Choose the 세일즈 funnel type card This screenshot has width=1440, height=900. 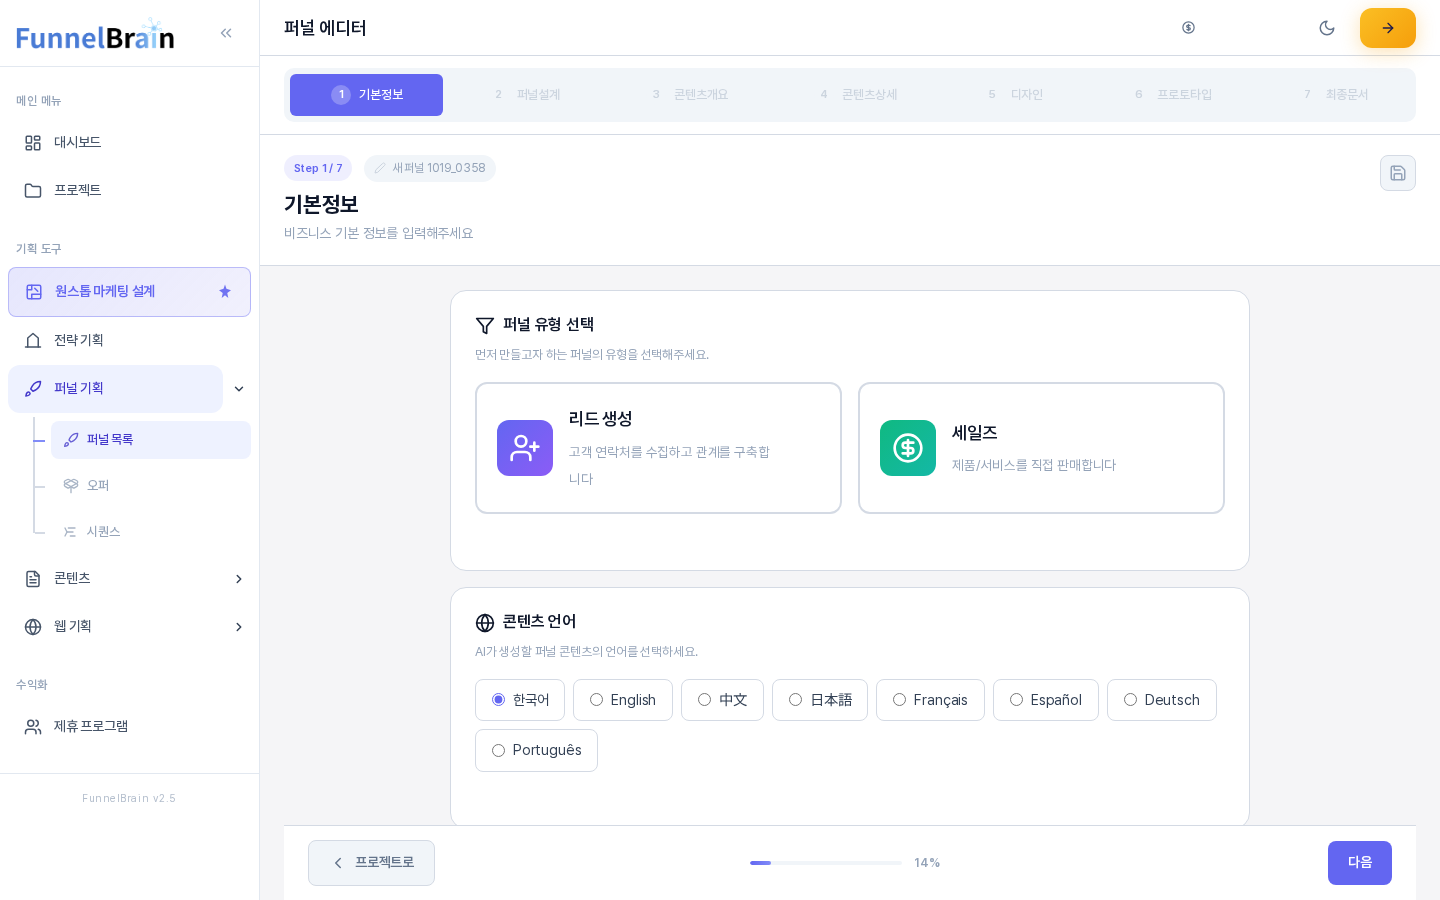tap(1041, 448)
